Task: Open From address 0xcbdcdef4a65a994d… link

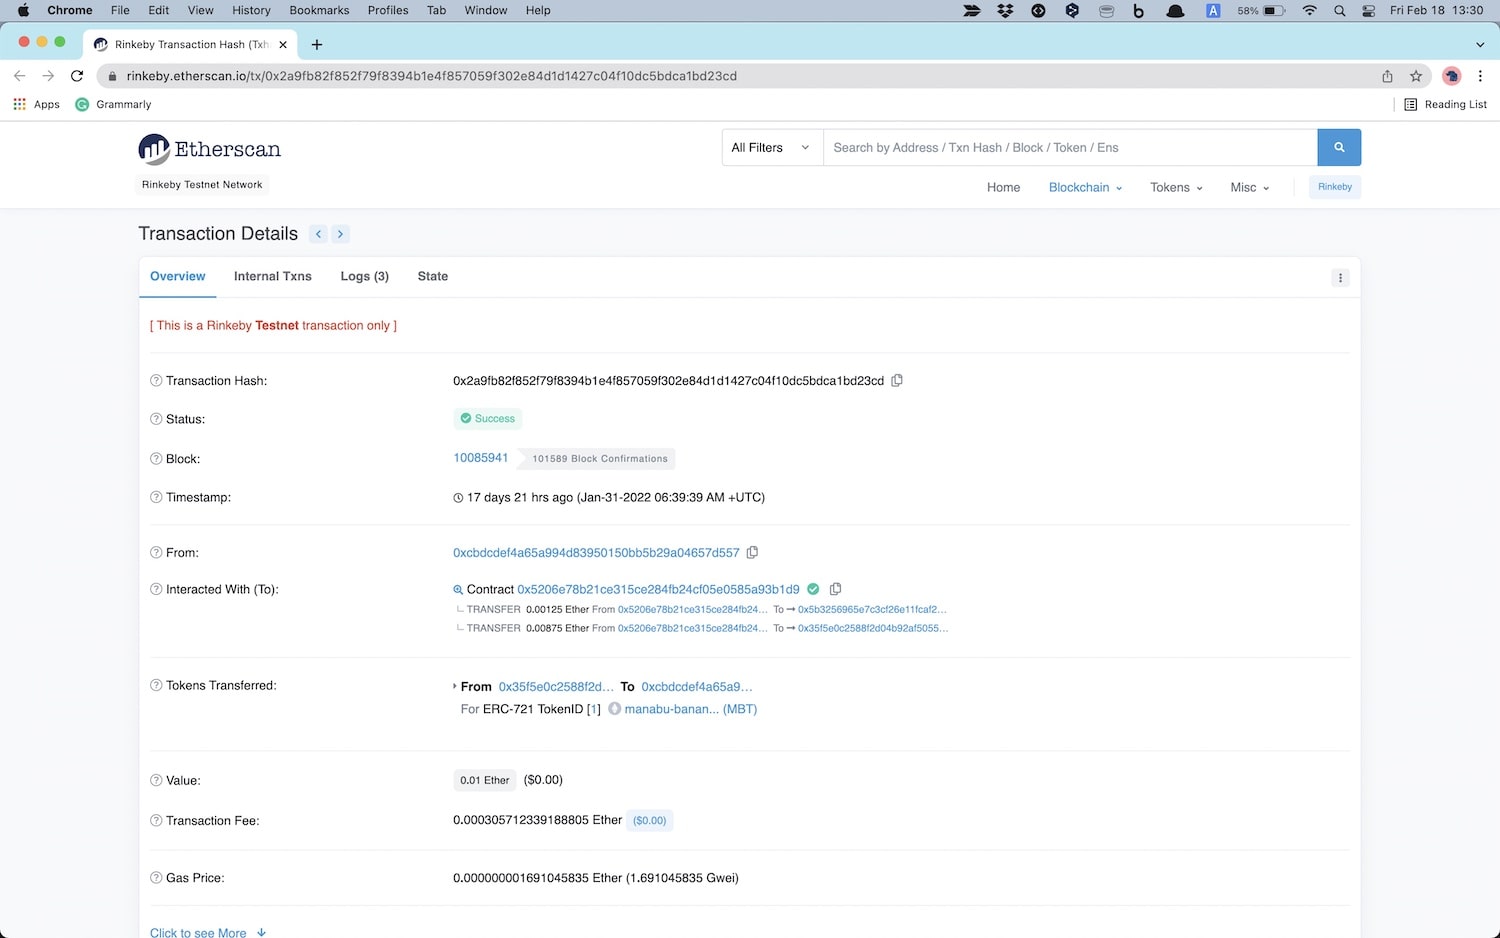Action: tap(596, 552)
